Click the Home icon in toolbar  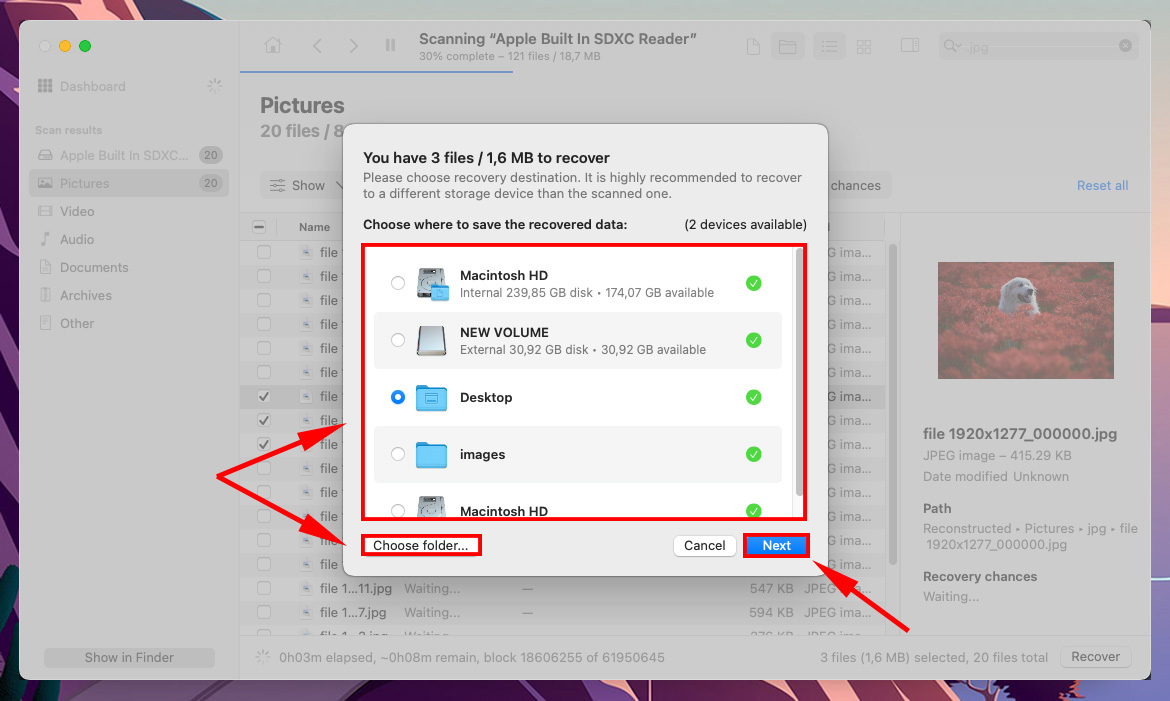click(x=272, y=46)
